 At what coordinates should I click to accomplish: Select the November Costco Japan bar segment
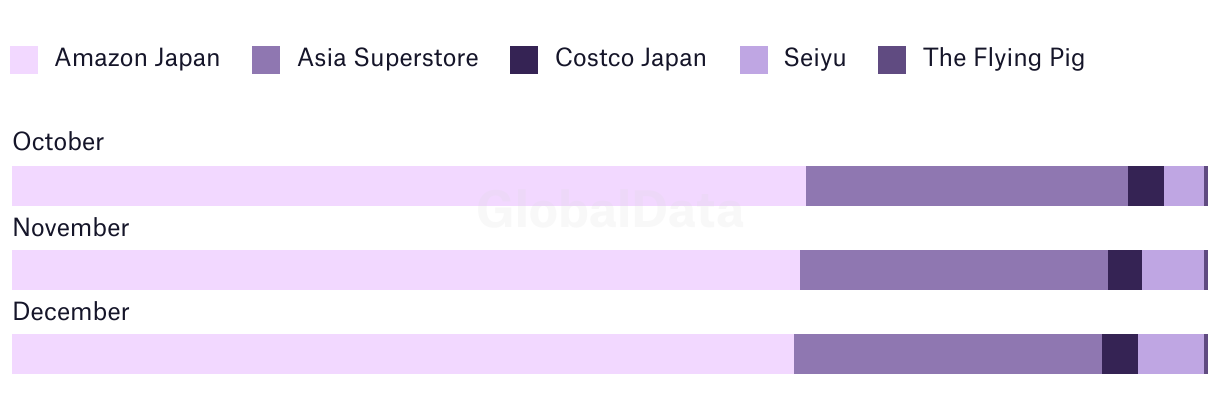pyautogui.click(x=1125, y=270)
